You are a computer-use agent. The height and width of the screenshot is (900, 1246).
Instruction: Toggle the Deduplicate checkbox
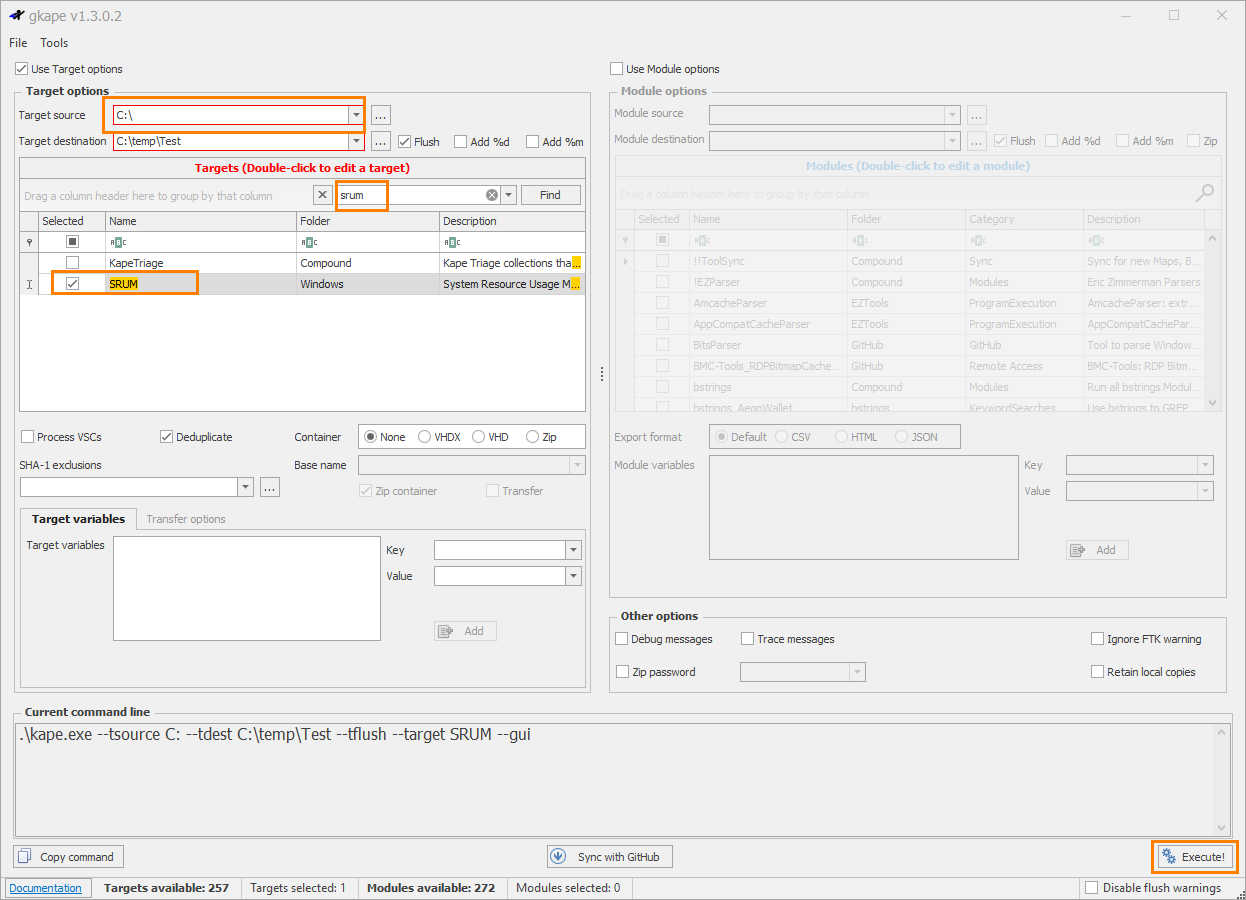coord(166,437)
